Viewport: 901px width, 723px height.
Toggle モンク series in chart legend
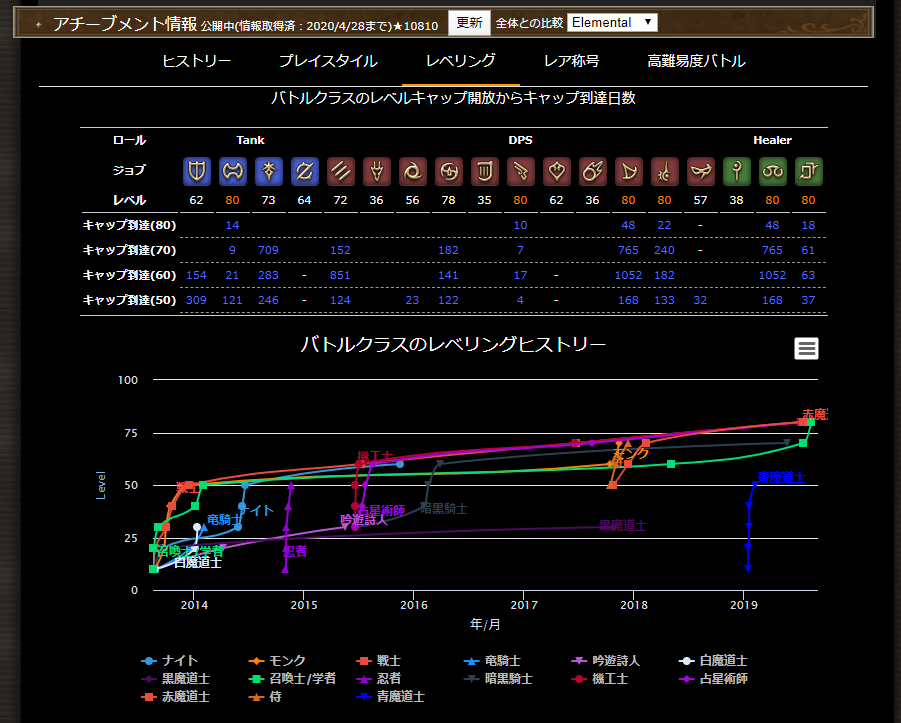(x=278, y=661)
